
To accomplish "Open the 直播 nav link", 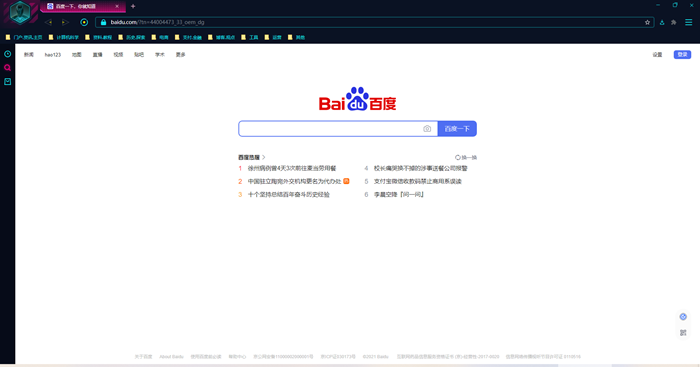I will tap(97, 54).
